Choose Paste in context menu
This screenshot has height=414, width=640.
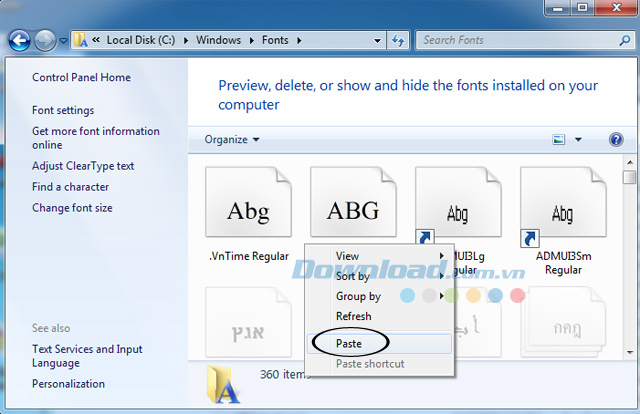pos(380,344)
